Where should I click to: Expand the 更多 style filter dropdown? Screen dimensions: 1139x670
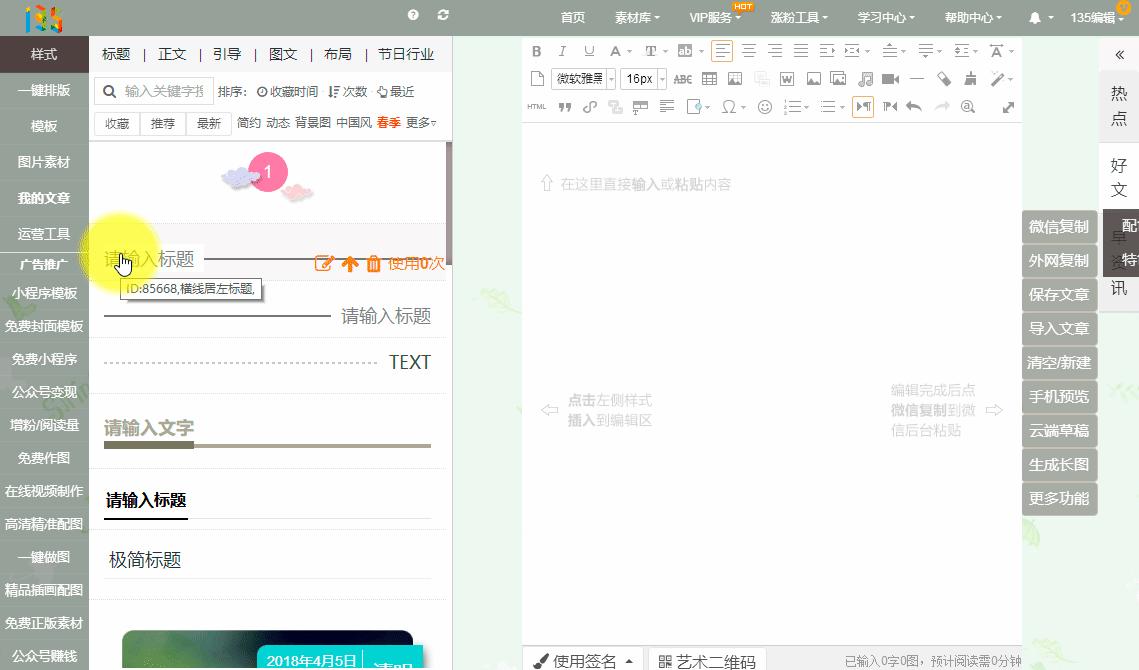pos(420,123)
